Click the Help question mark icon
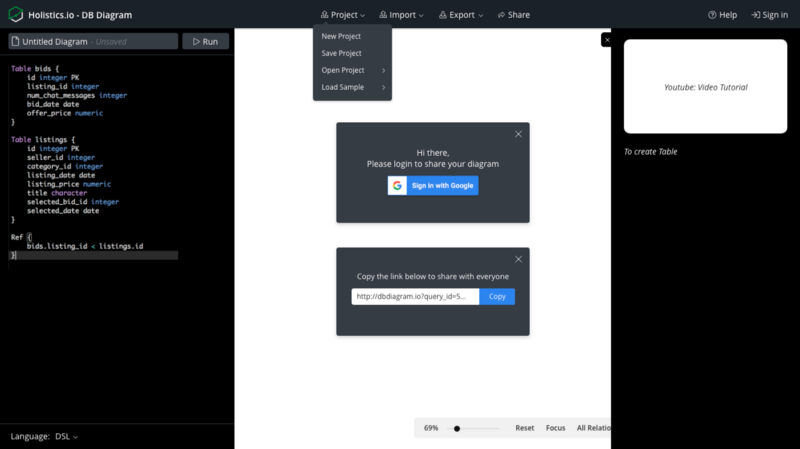 point(712,15)
